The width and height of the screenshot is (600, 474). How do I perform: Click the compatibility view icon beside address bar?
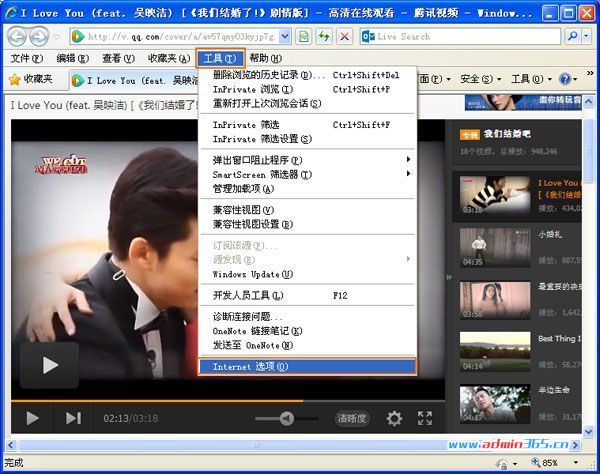coord(303,37)
